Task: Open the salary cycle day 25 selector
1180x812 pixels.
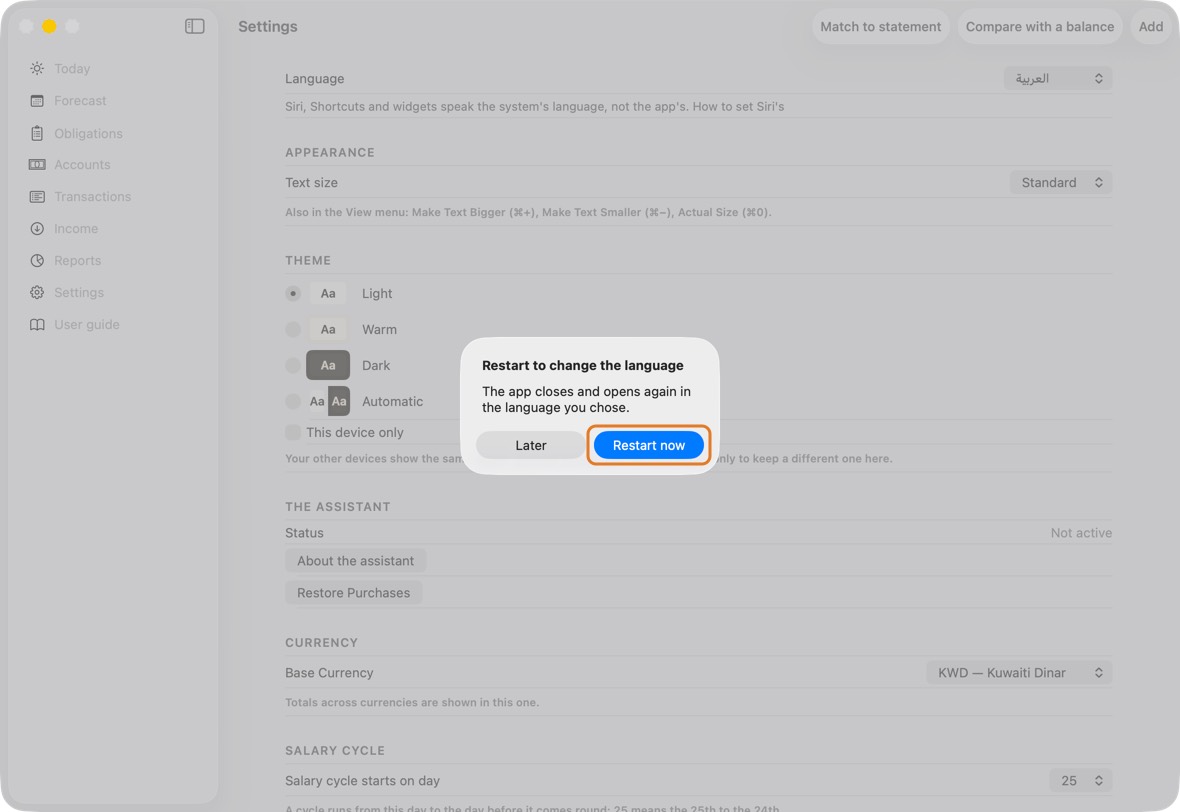Action: coord(1081,781)
